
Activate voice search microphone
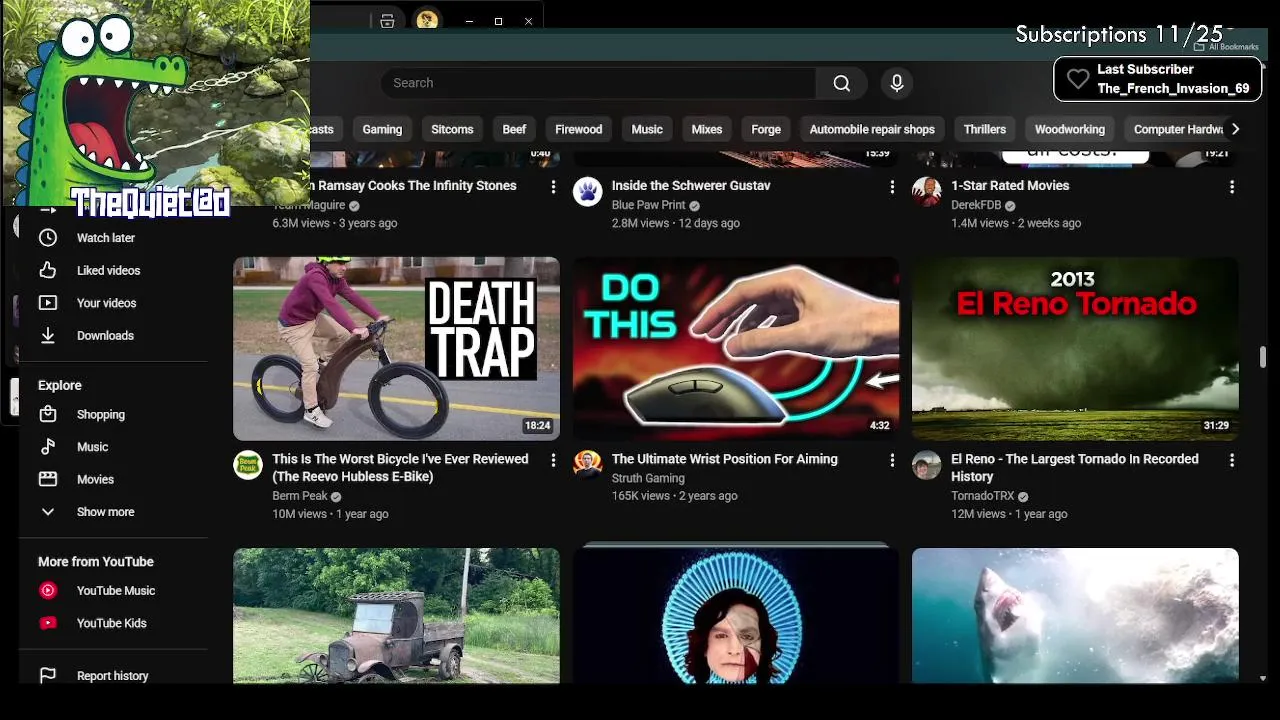point(897,83)
